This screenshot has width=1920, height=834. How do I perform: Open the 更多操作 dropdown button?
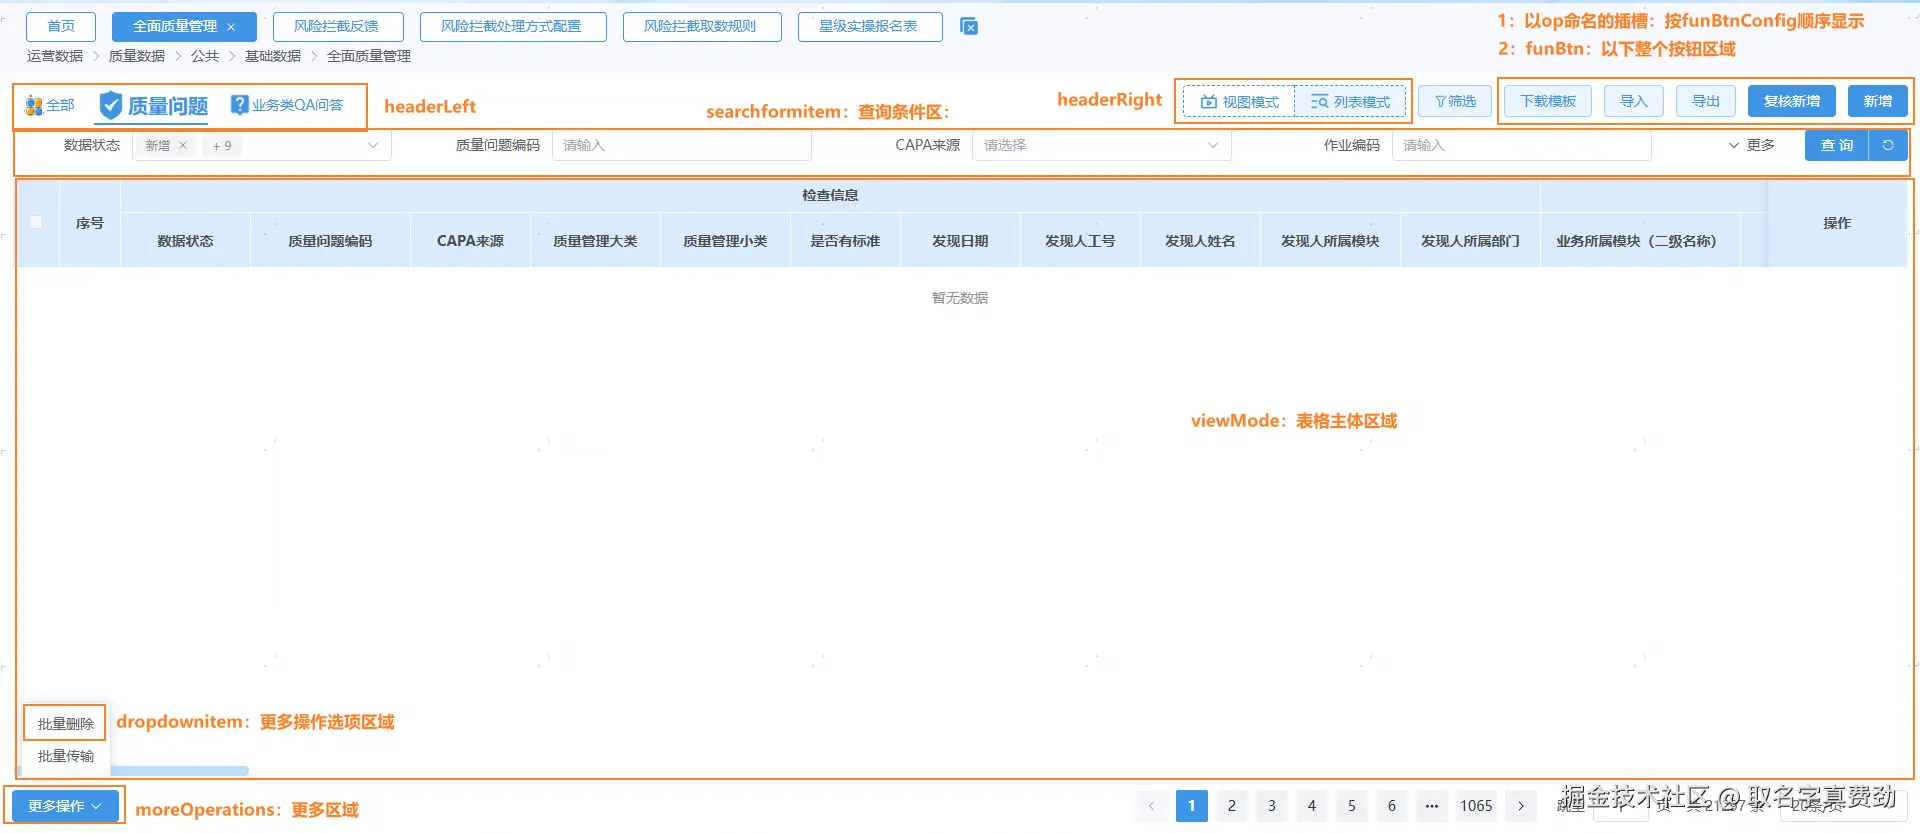(64, 806)
